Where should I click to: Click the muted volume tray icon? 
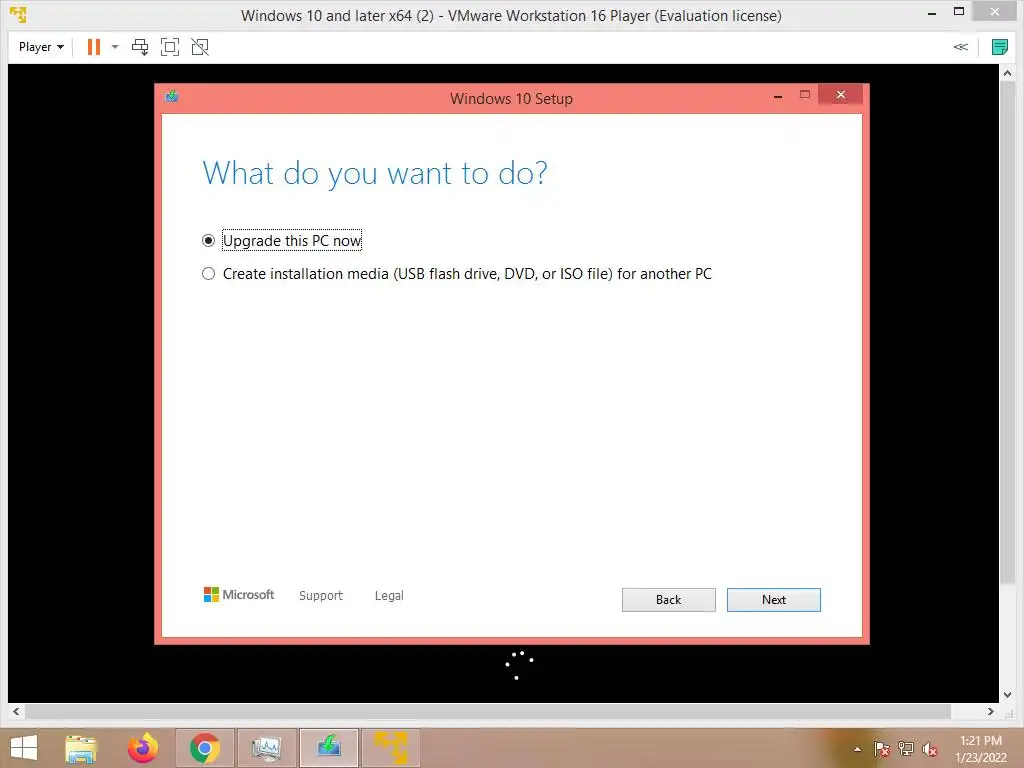point(929,749)
